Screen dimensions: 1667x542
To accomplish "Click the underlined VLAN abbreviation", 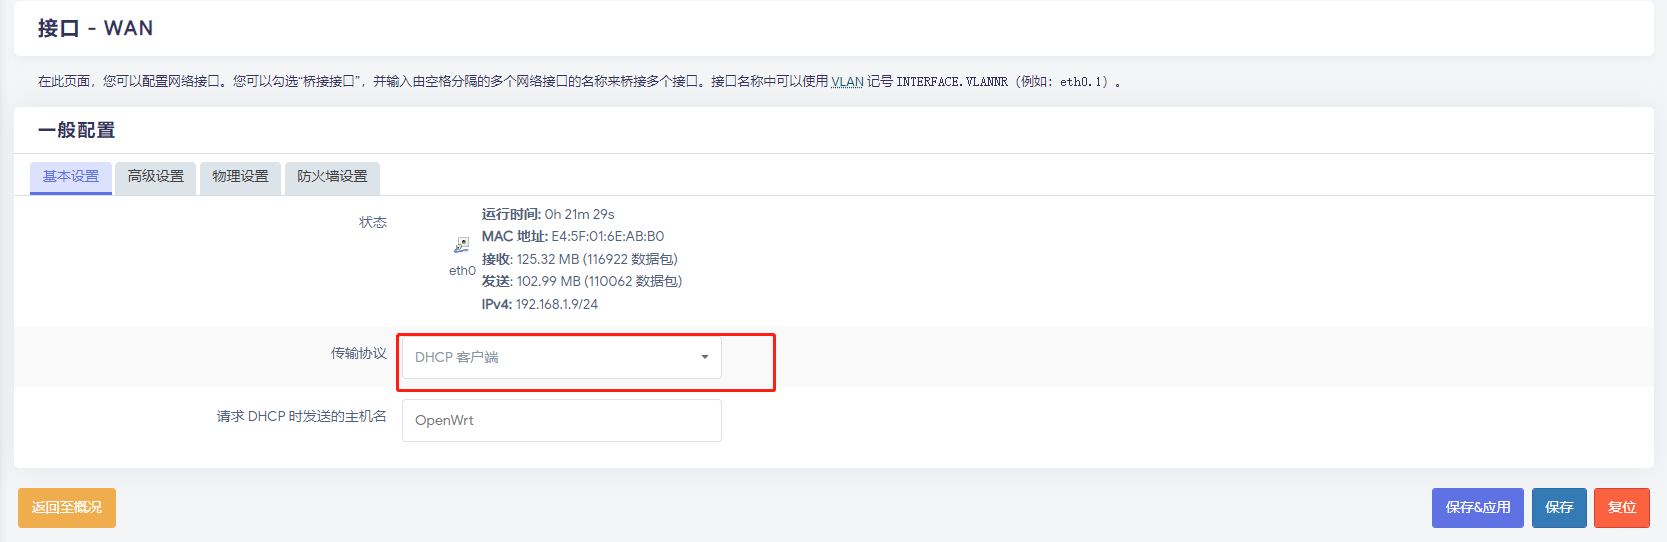I will (x=847, y=82).
